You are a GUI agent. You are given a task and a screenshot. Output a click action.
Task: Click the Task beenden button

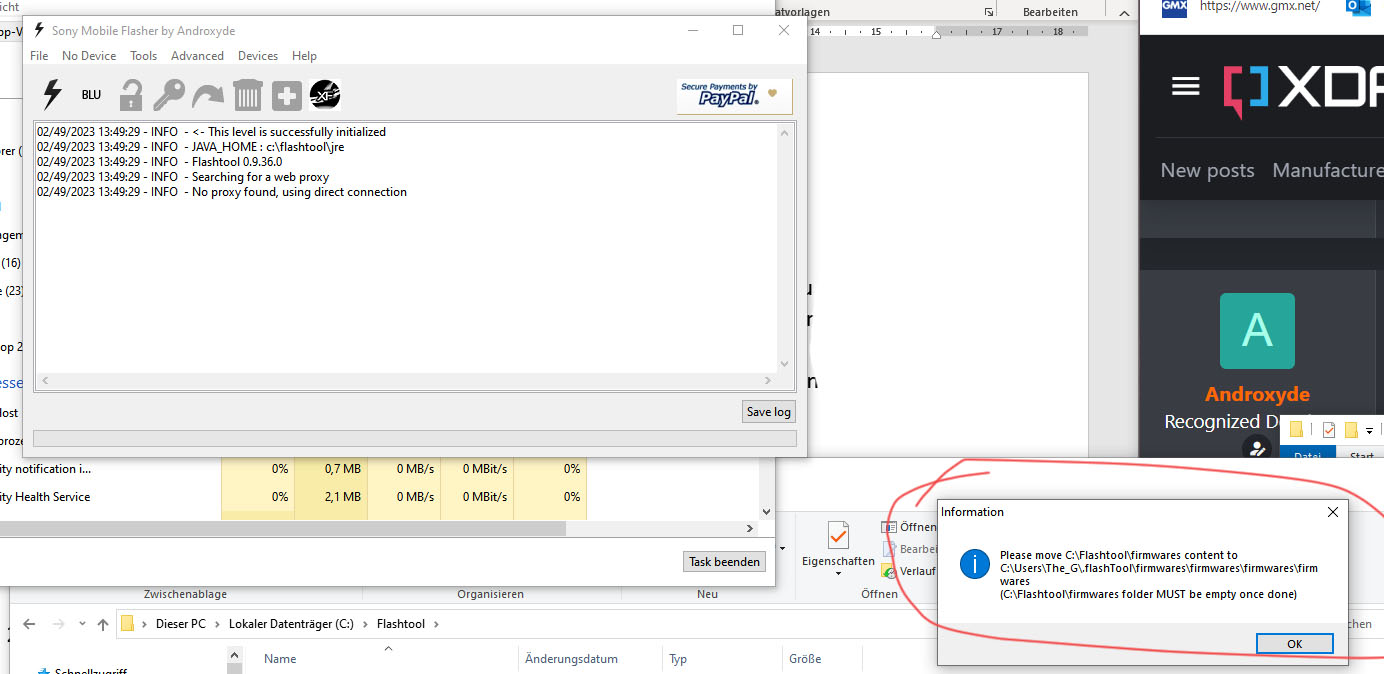(x=724, y=562)
